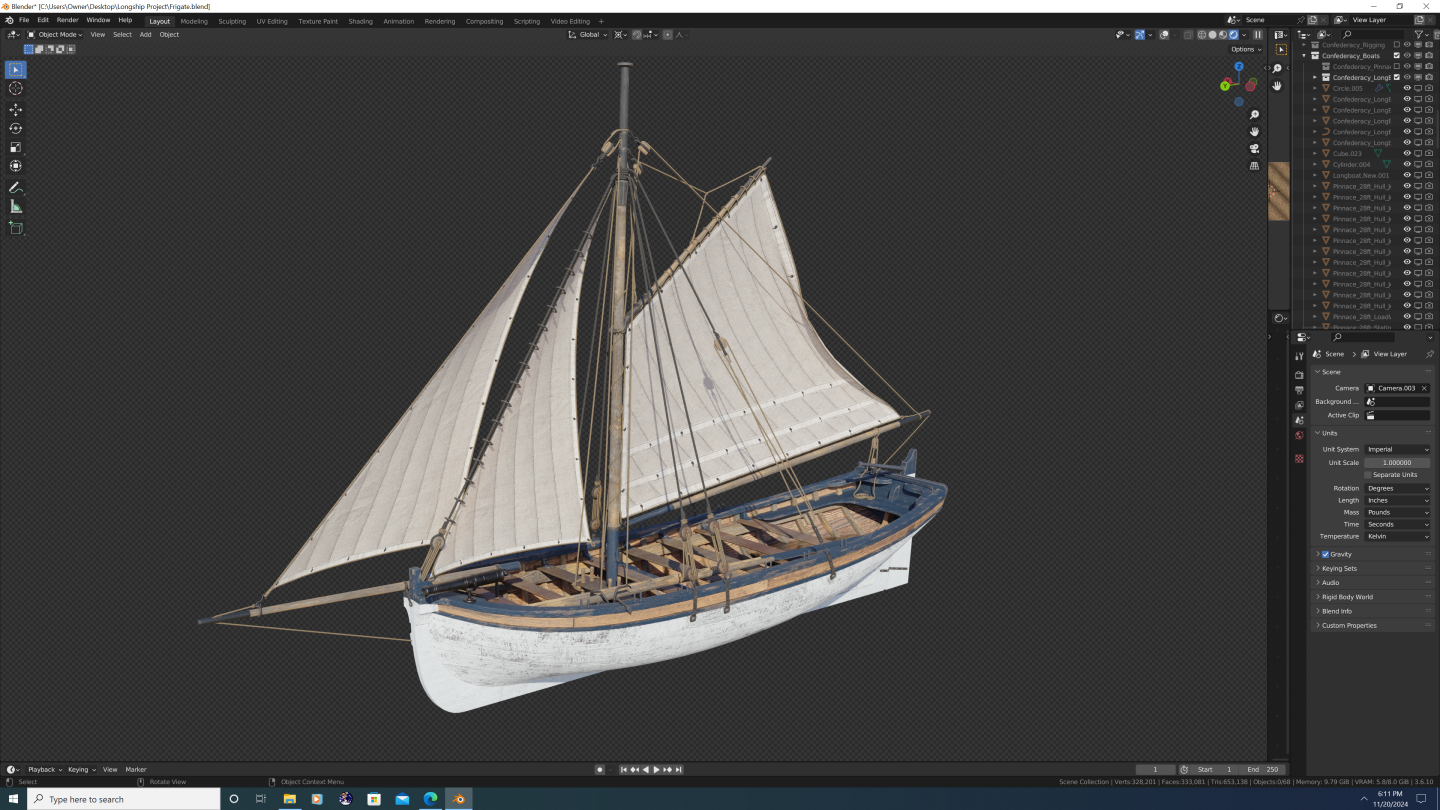This screenshot has width=1440, height=810.
Task: Open the Temperature units dropdown
Action: click(1398, 536)
